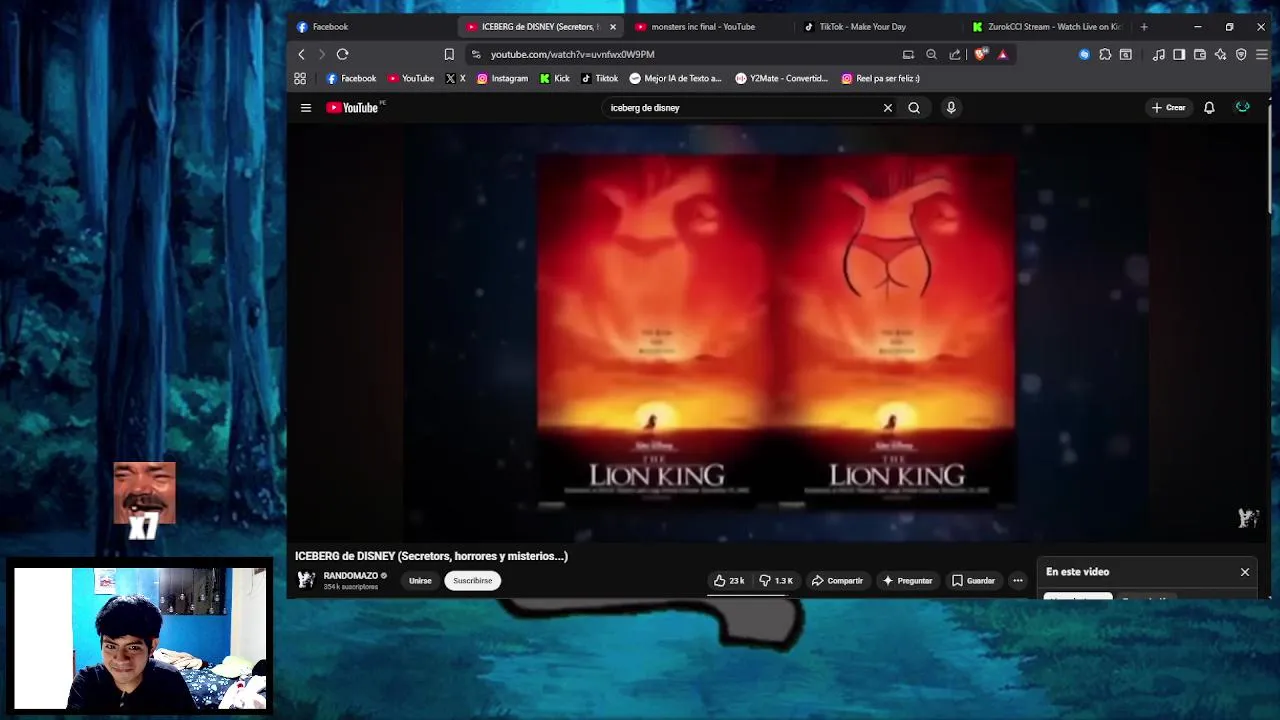The height and width of the screenshot is (720, 1280).
Task: Open the Tiktok bookmark
Action: click(x=600, y=78)
